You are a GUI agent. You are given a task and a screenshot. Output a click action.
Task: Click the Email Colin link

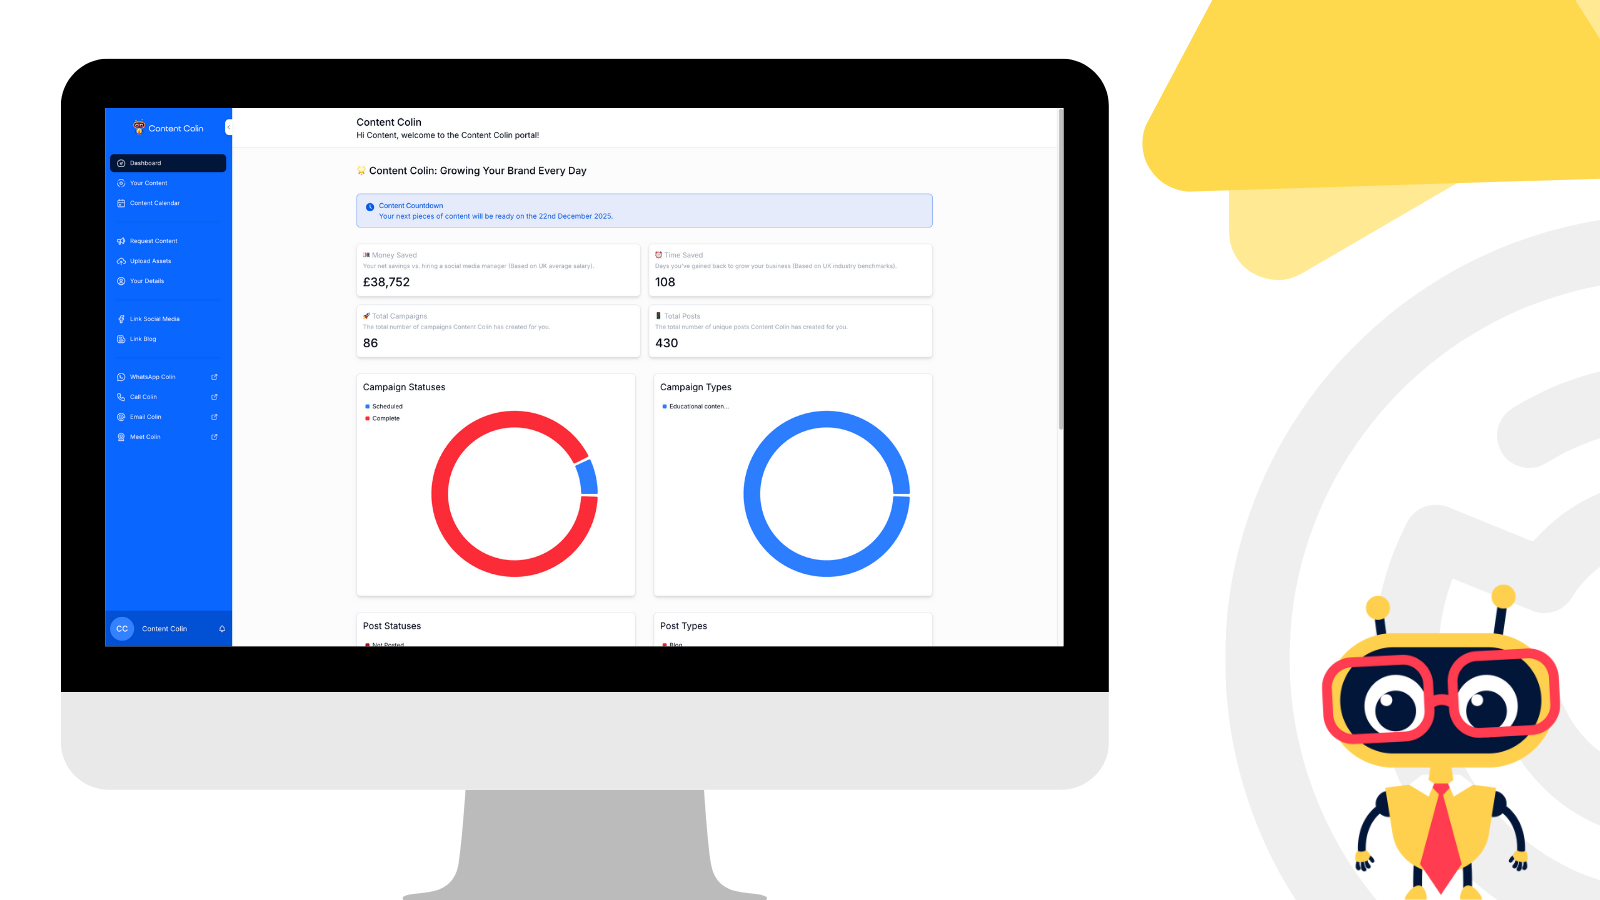click(168, 417)
